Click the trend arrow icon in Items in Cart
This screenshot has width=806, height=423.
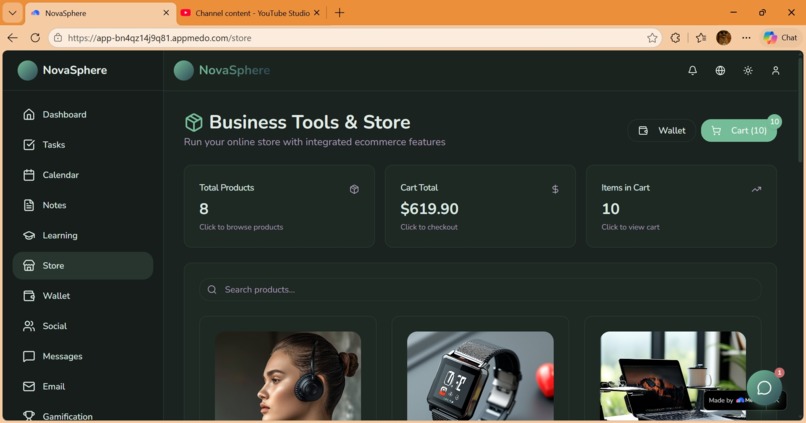tap(756, 189)
